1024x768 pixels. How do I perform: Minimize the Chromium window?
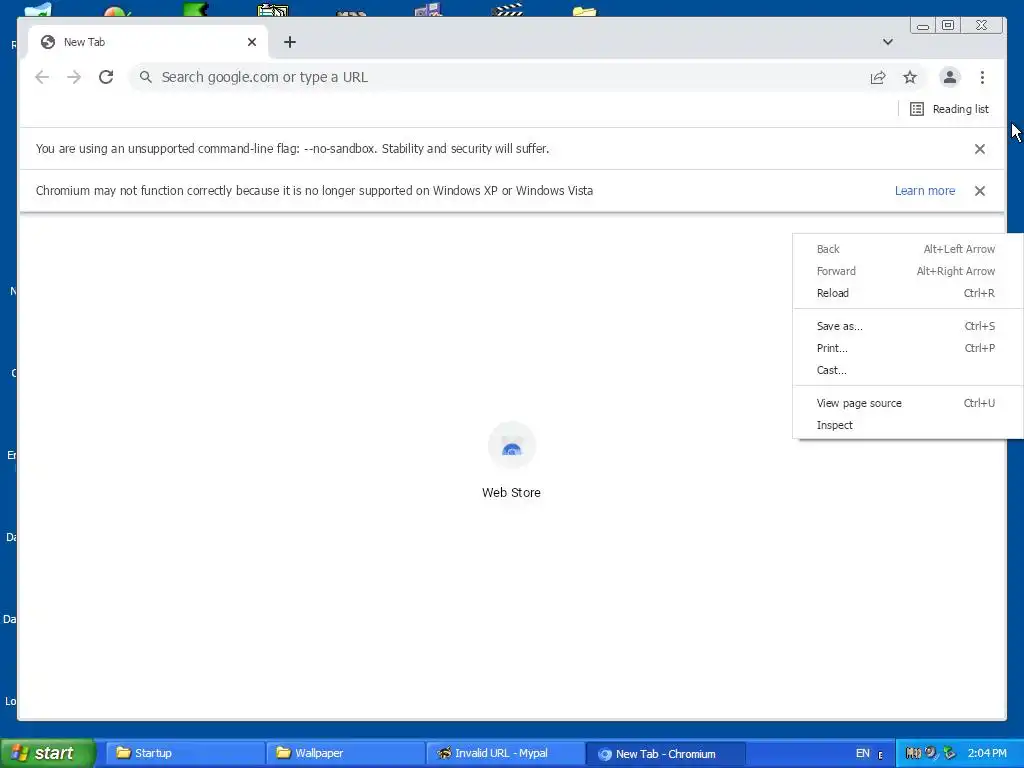(x=923, y=25)
